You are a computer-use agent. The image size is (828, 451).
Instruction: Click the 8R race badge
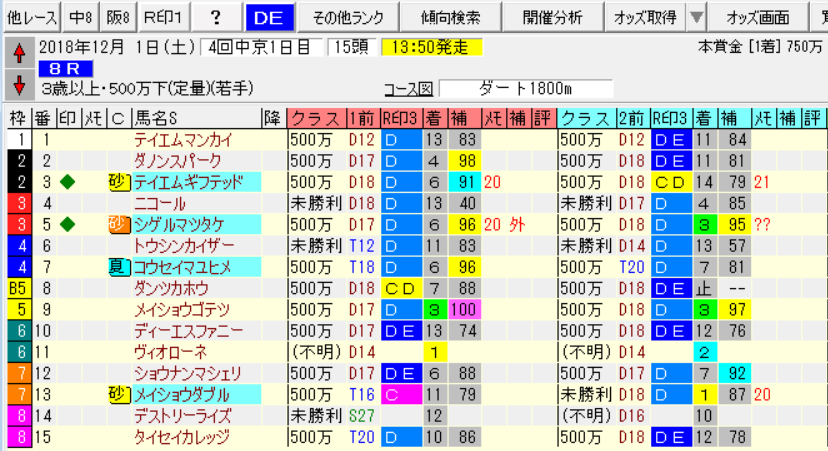(x=65, y=68)
